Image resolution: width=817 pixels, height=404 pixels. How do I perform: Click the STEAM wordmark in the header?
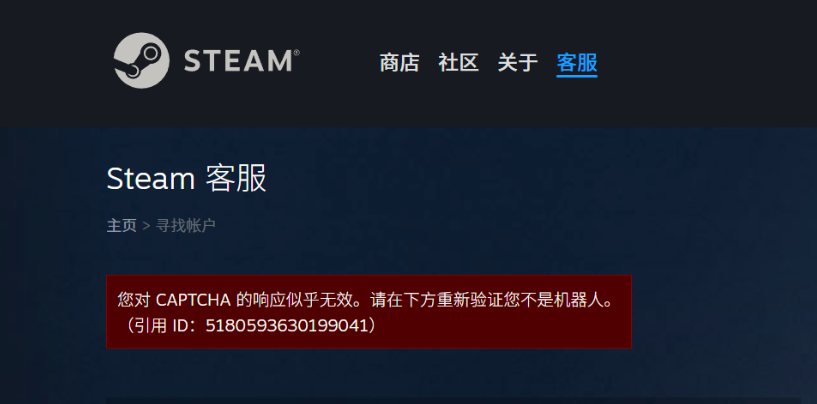pyautogui.click(x=238, y=61)
